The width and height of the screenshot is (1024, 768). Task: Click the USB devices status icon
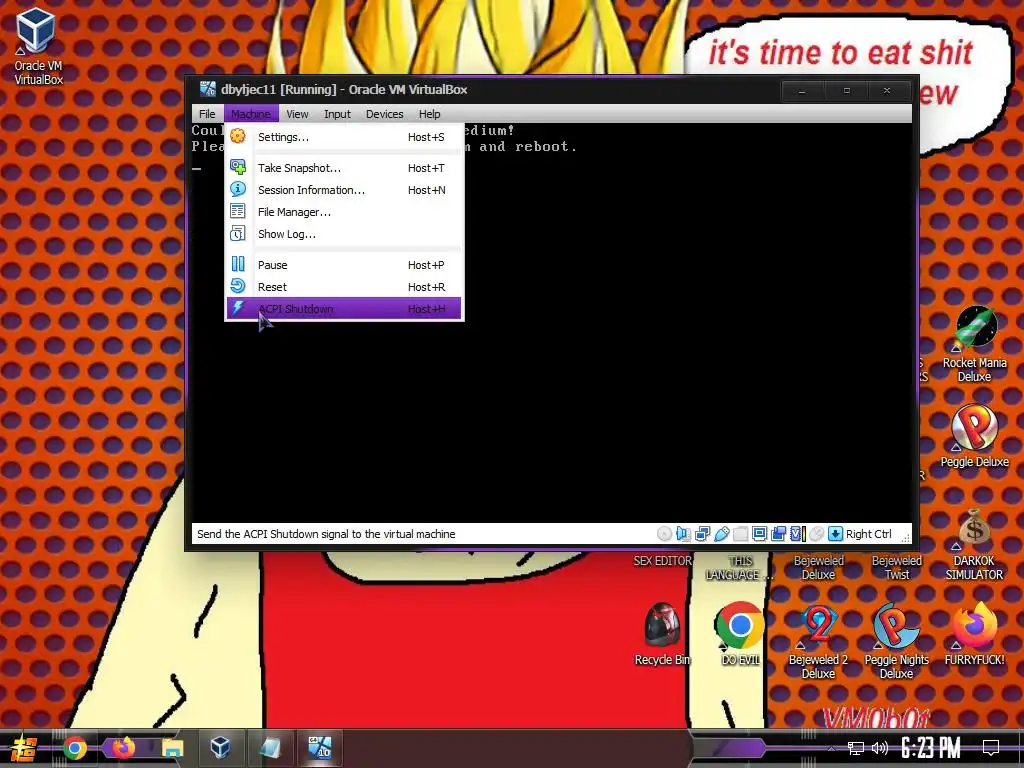point(722,534)
